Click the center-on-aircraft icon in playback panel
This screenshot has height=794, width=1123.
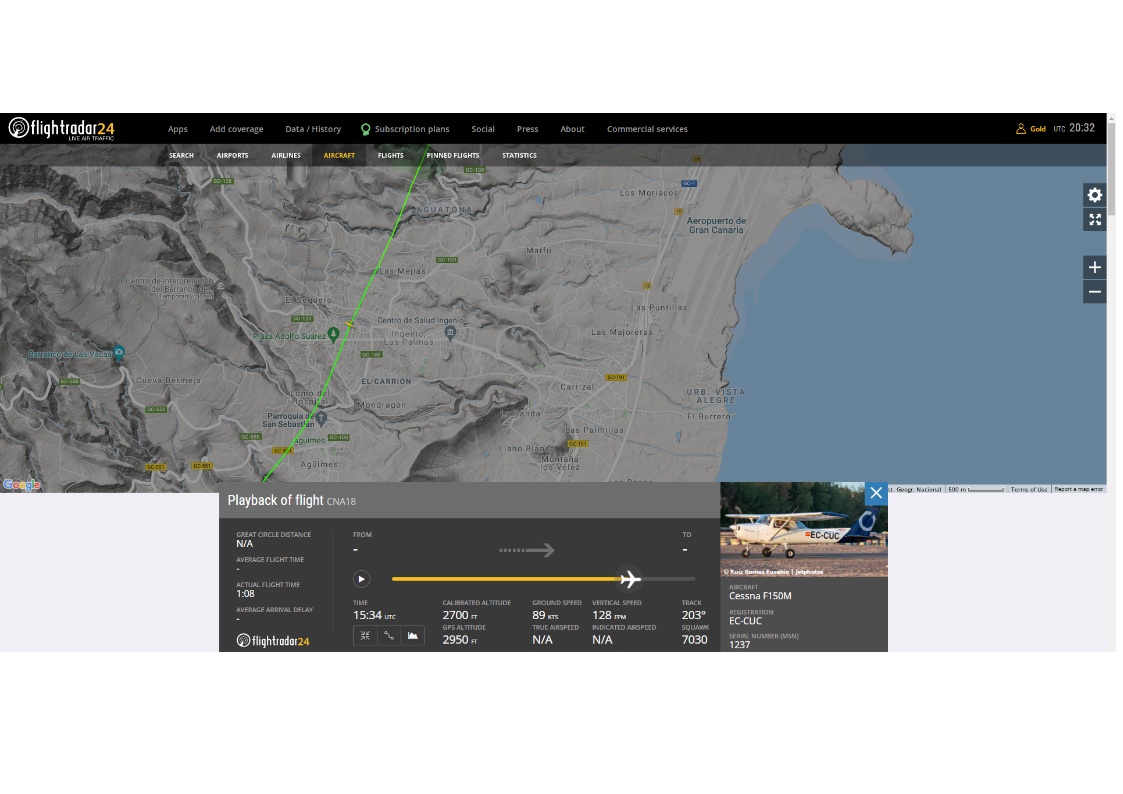click(x=365, y=635)
